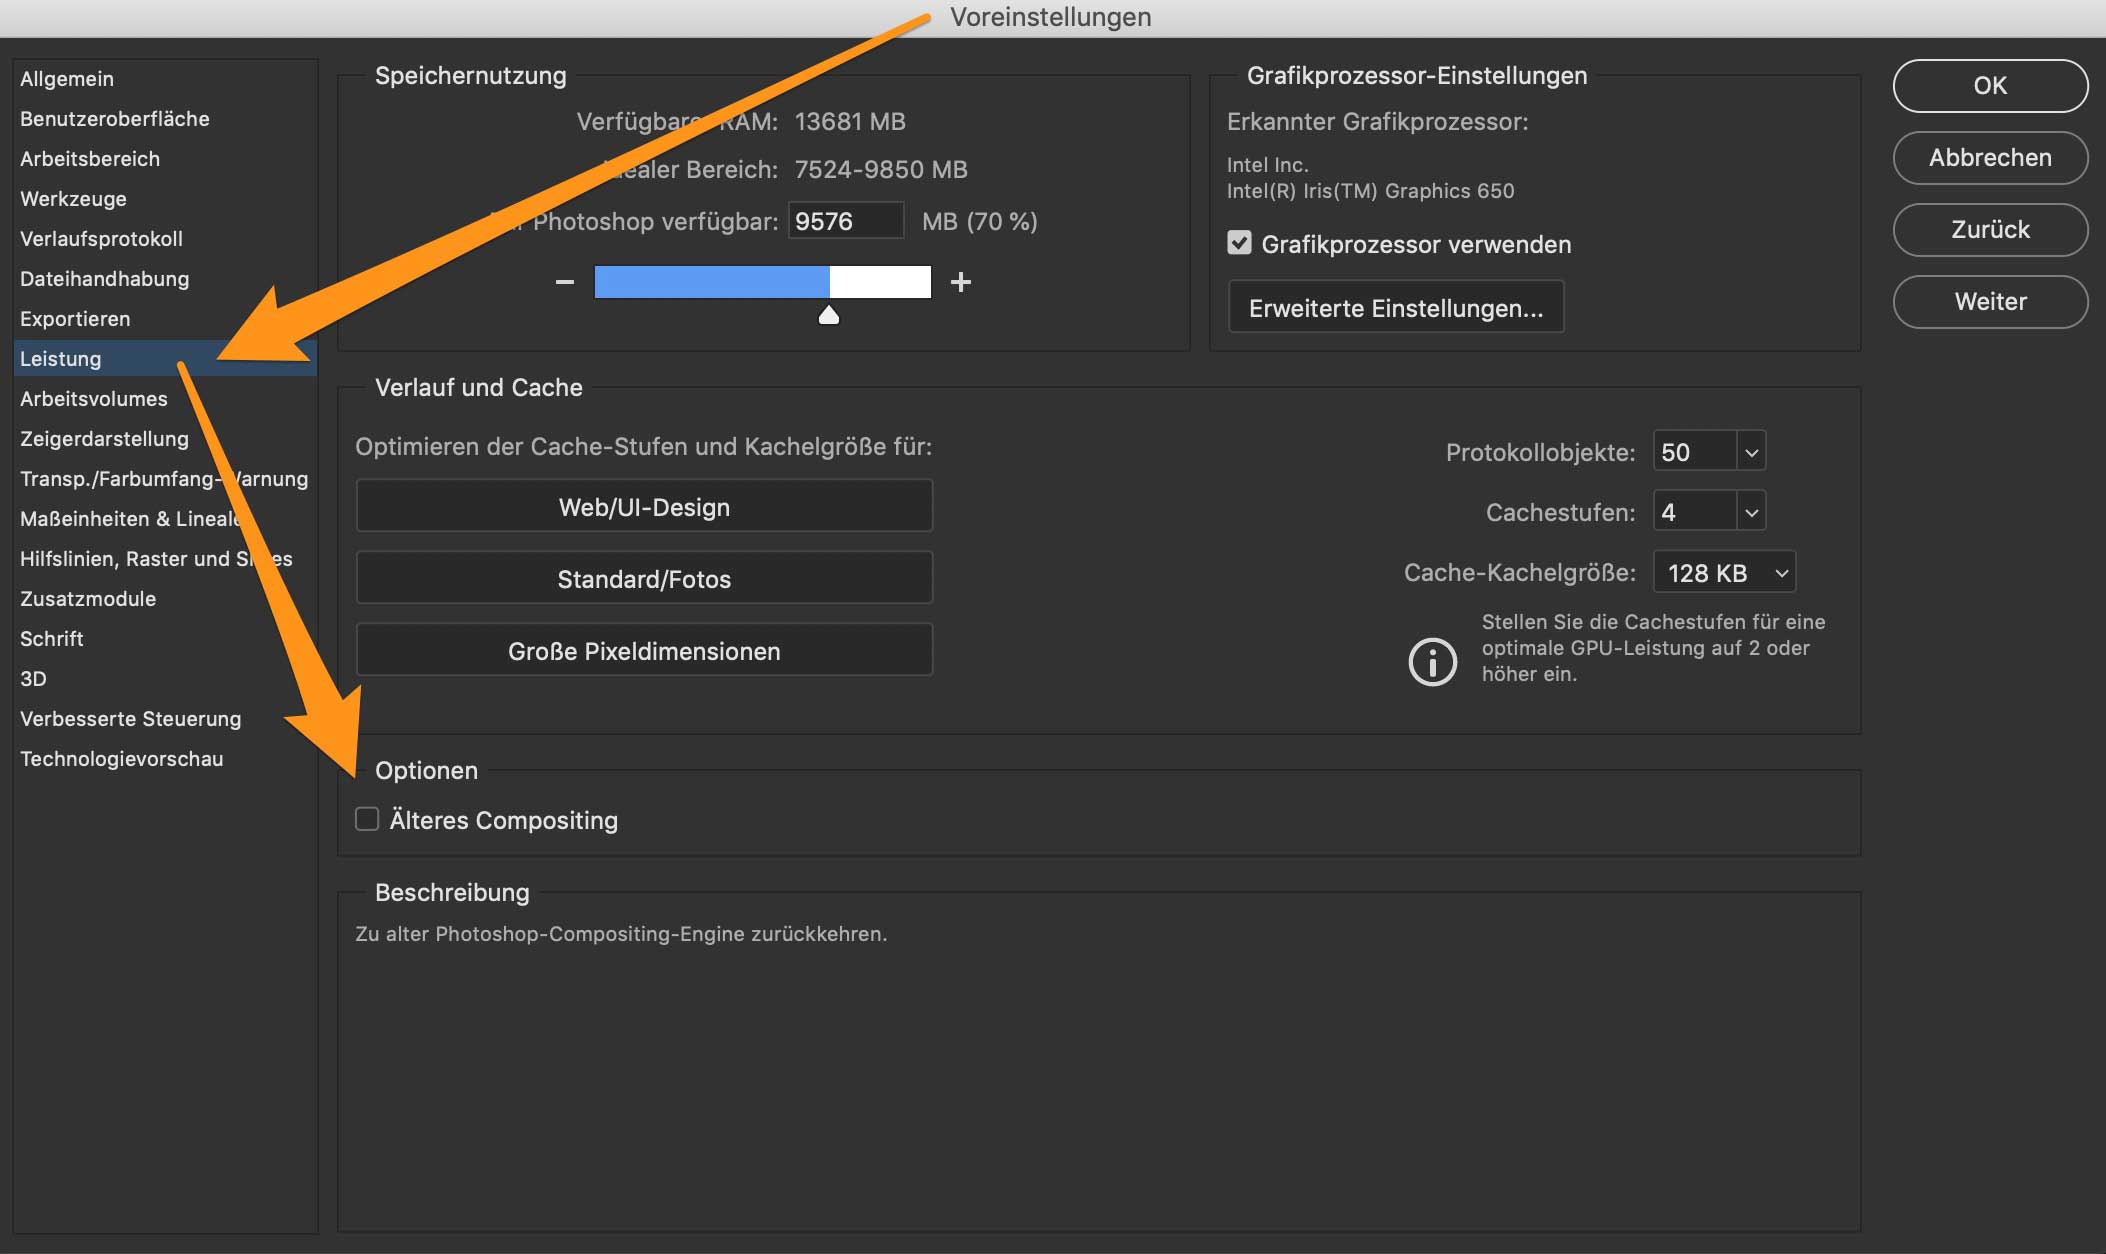Image resolution: width=2106 pixels, height=1254 pixels.
Task: Click the Abbrechen button
Action: point(1989,158)
